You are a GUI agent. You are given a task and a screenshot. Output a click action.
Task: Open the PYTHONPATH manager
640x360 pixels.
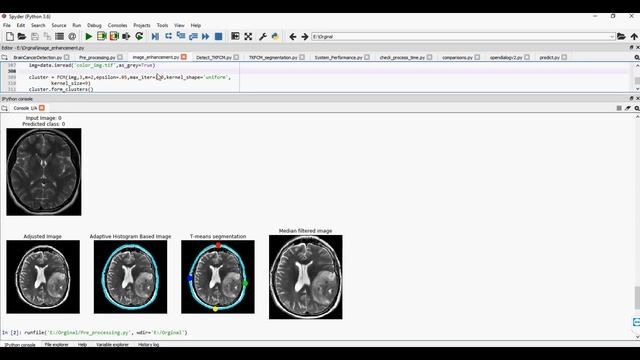pos(276,36)
